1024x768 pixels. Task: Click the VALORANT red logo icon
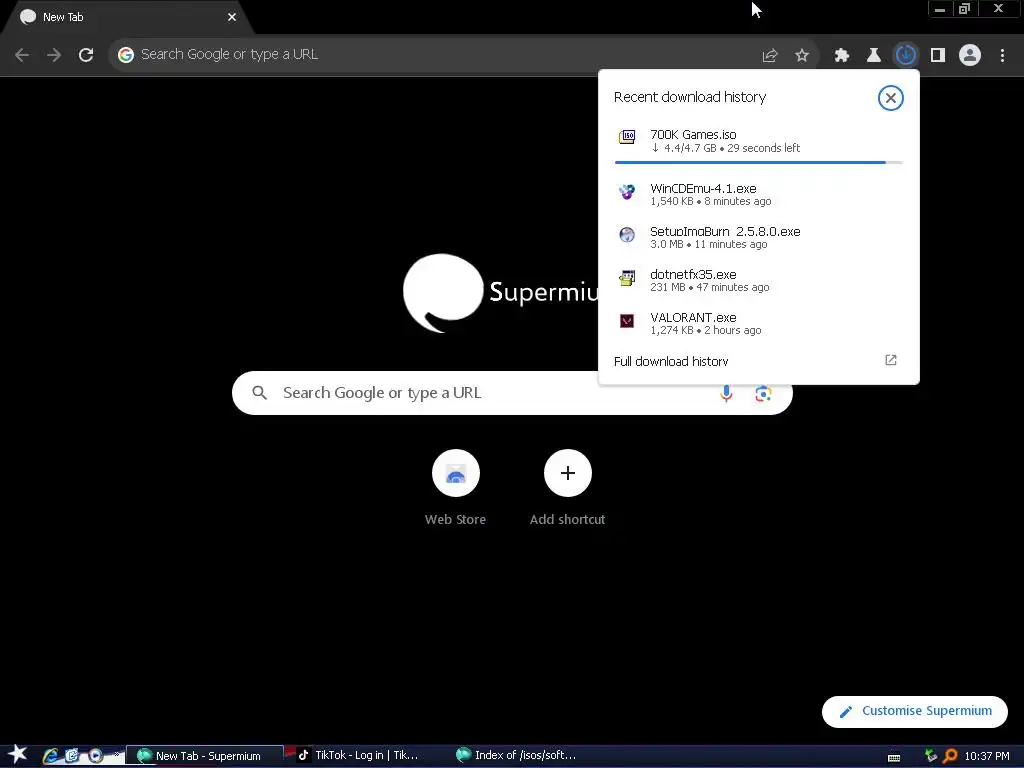[627, 321]
